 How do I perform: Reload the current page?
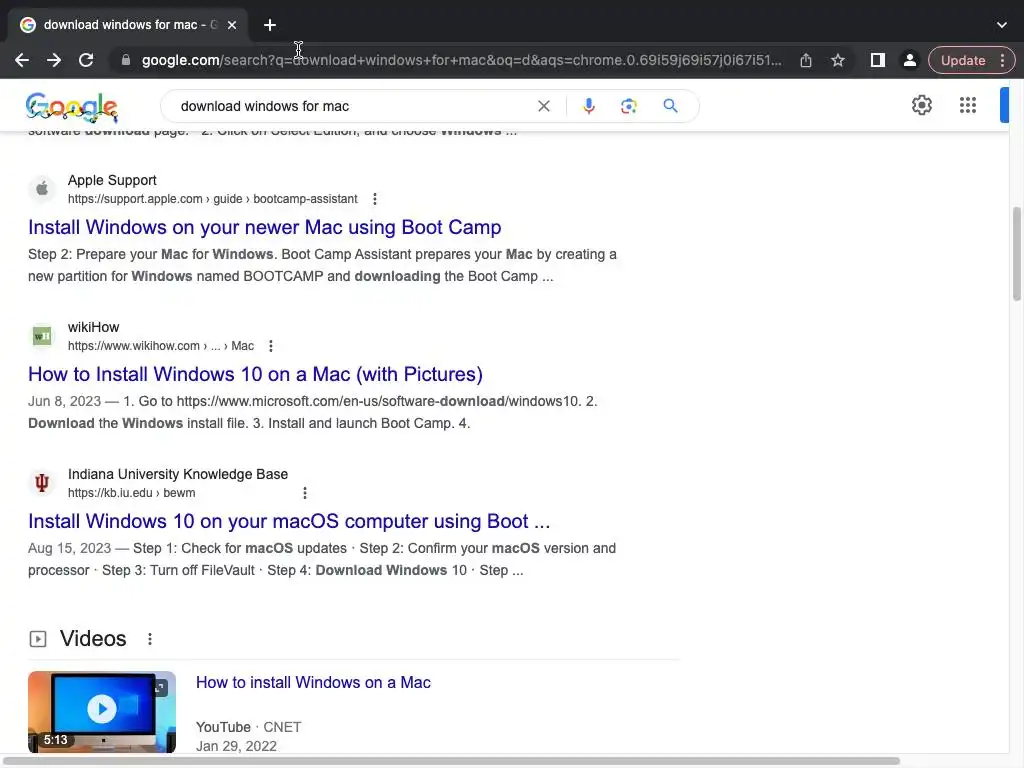pyautogui.click(x=86, y=60)
